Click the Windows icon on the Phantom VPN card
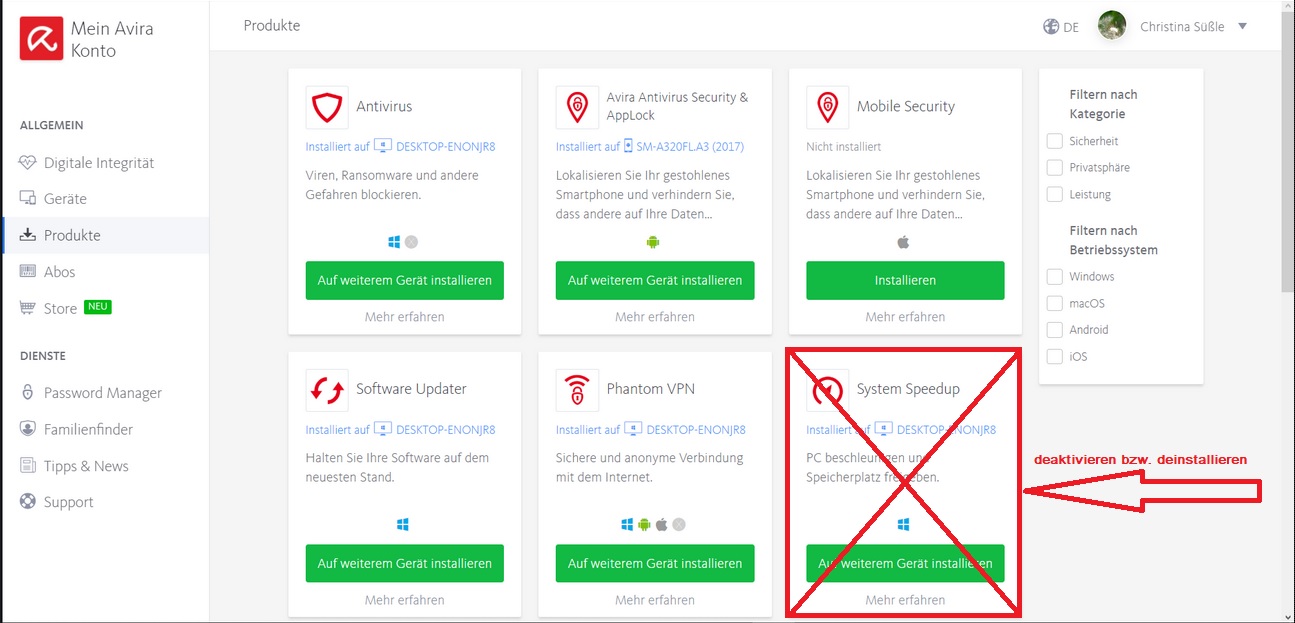1295x623 pixels. [x=627, y=524]
